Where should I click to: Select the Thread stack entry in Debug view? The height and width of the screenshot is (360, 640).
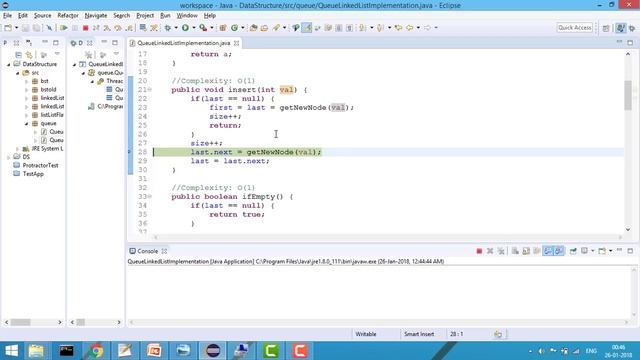(x=114, y=81)
